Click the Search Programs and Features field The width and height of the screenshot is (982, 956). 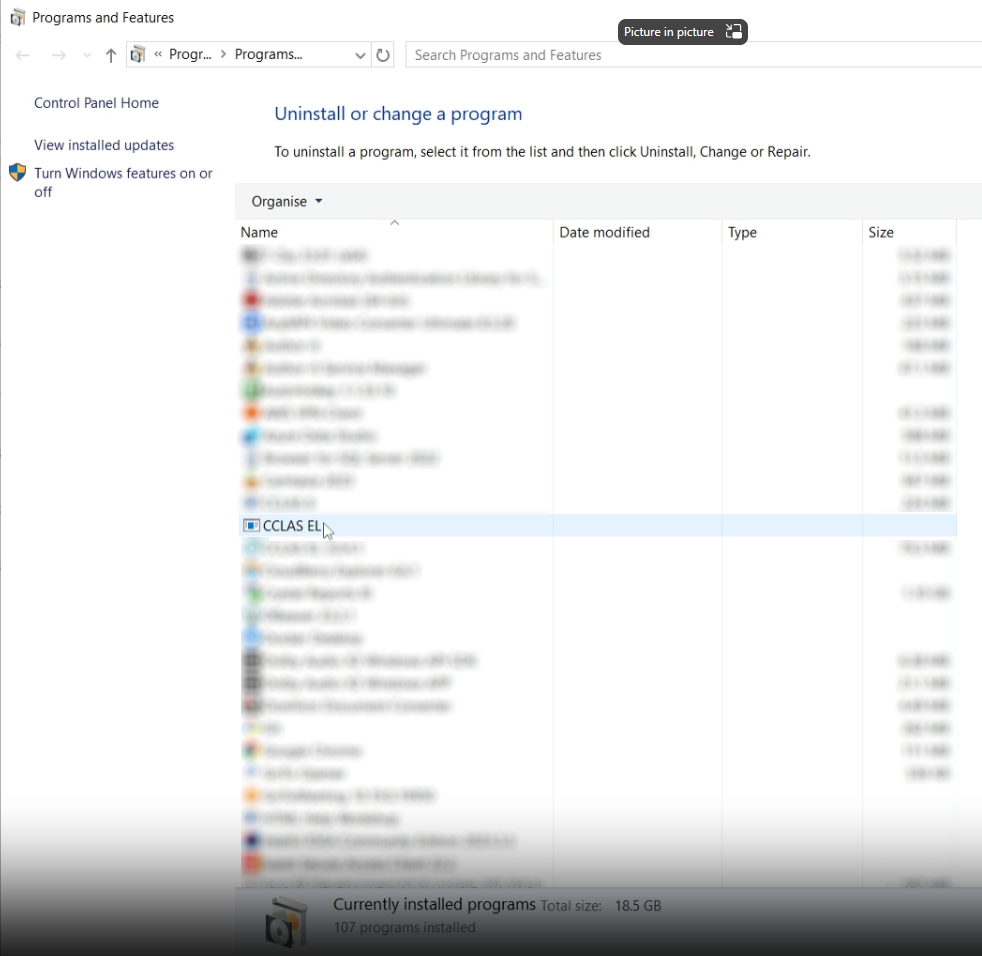click(690, 56)
